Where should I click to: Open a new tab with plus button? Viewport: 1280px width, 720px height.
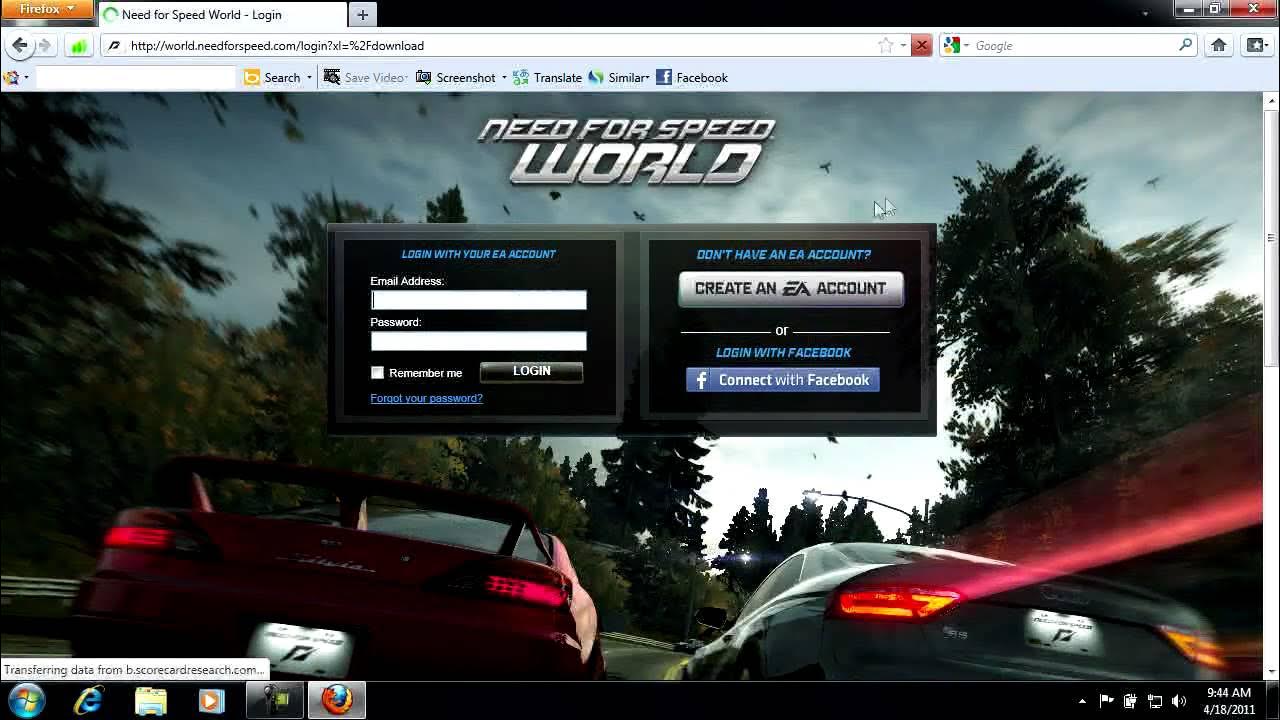[x=362, y=14]
